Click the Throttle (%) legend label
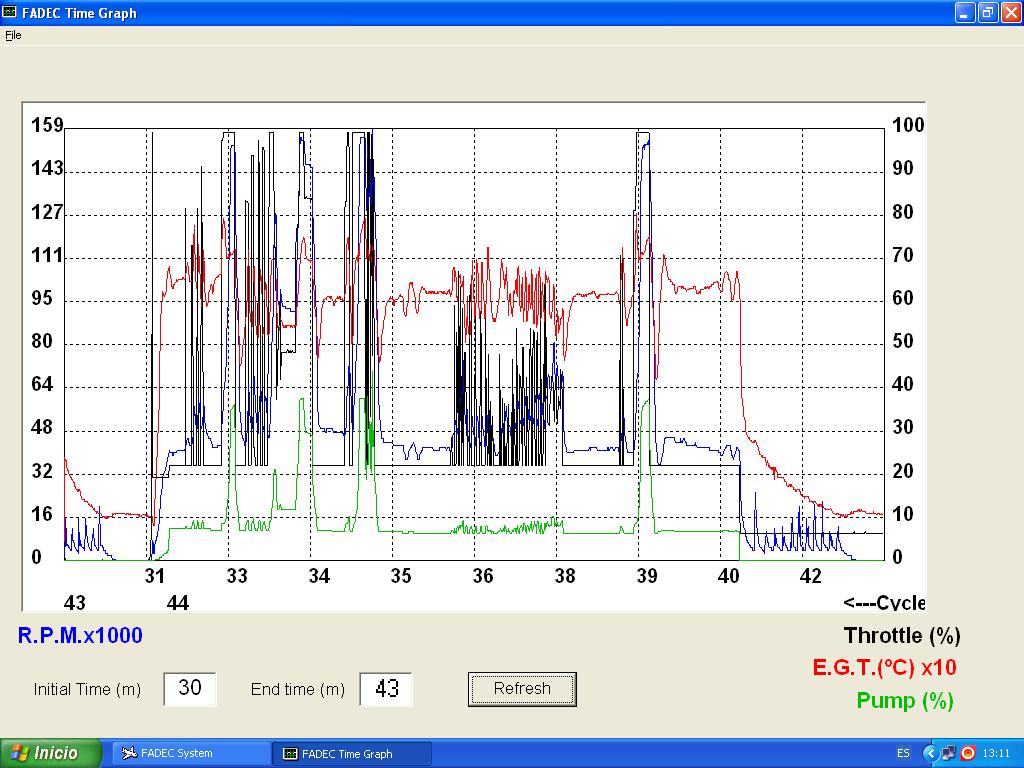The width and height of the screenshot is (1024, 768). click(901, 636)
